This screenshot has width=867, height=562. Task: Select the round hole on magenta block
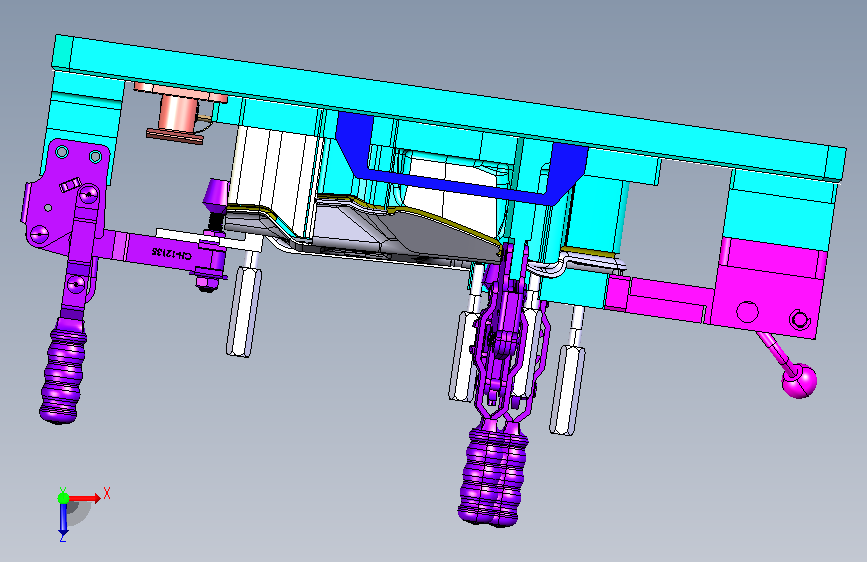point(748,312)
